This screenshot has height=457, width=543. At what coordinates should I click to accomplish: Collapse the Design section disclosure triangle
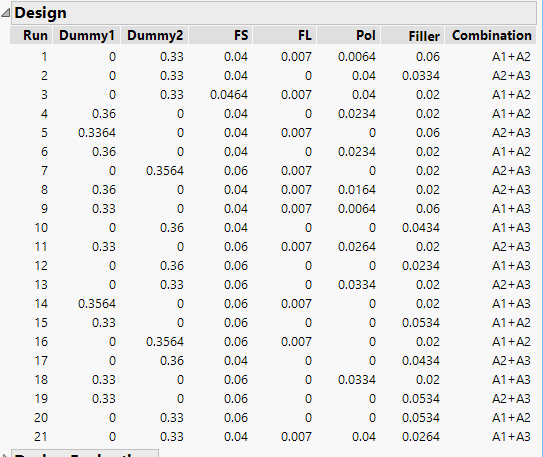click(x=5, y=14)
